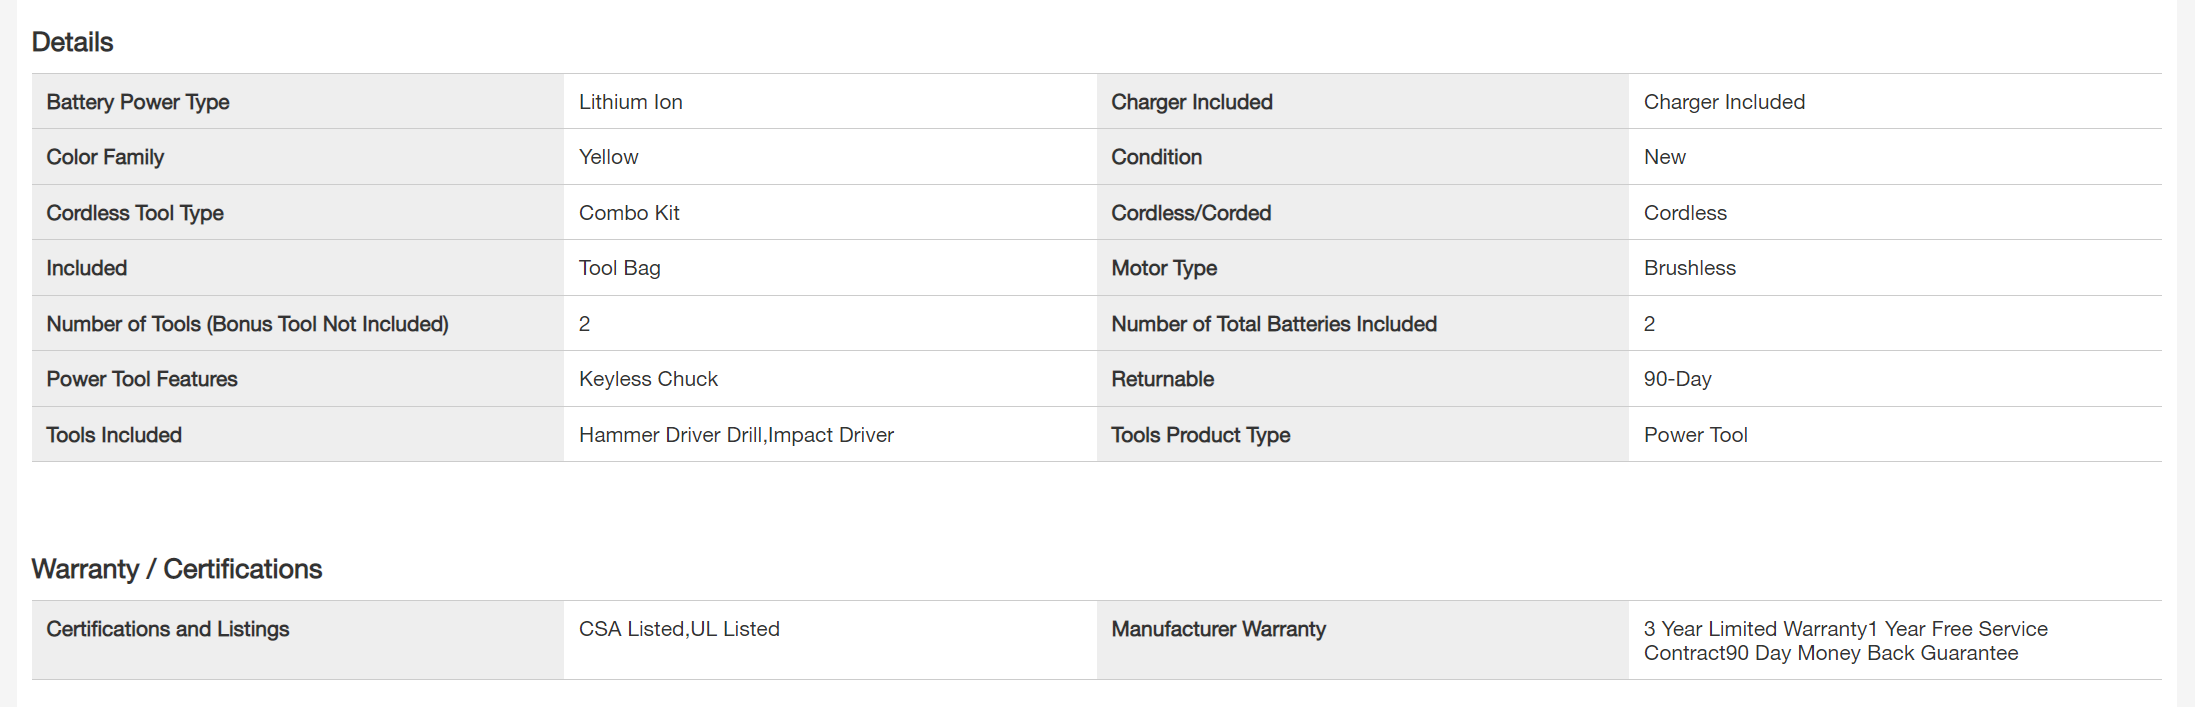This screenshot has height=707, width=2195.
Task: Click the Power Tool product type value
Action: point(1695,435)
